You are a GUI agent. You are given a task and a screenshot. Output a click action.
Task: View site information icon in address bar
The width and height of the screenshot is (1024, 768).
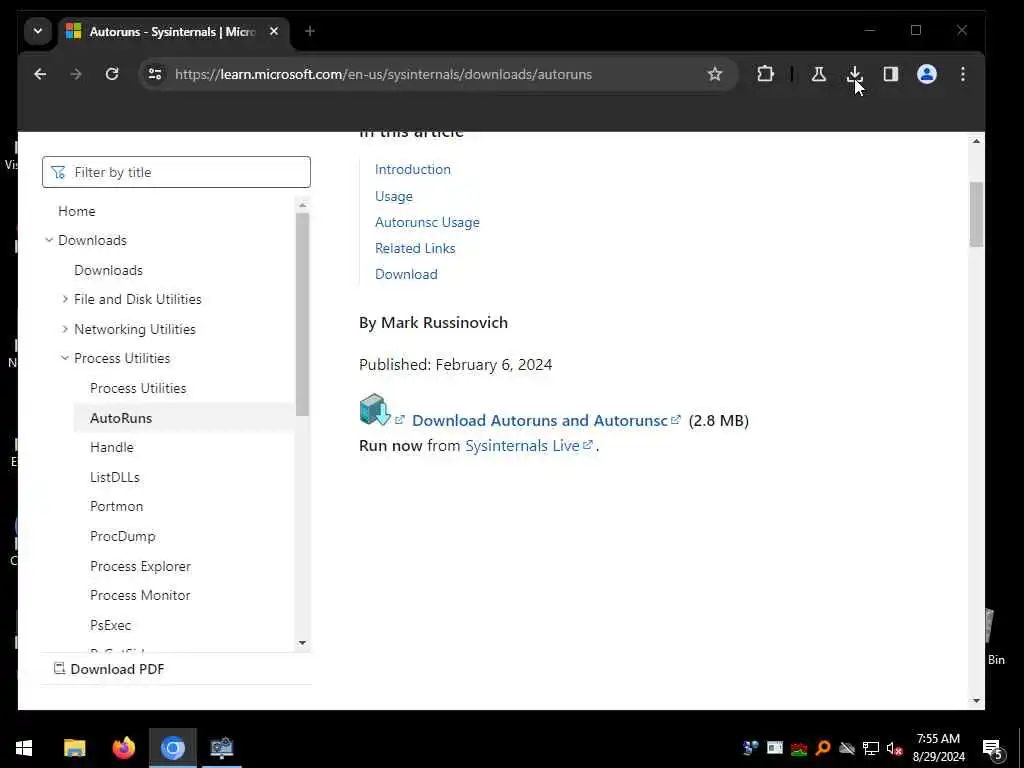pyautogui.click(x=155, y=74)
